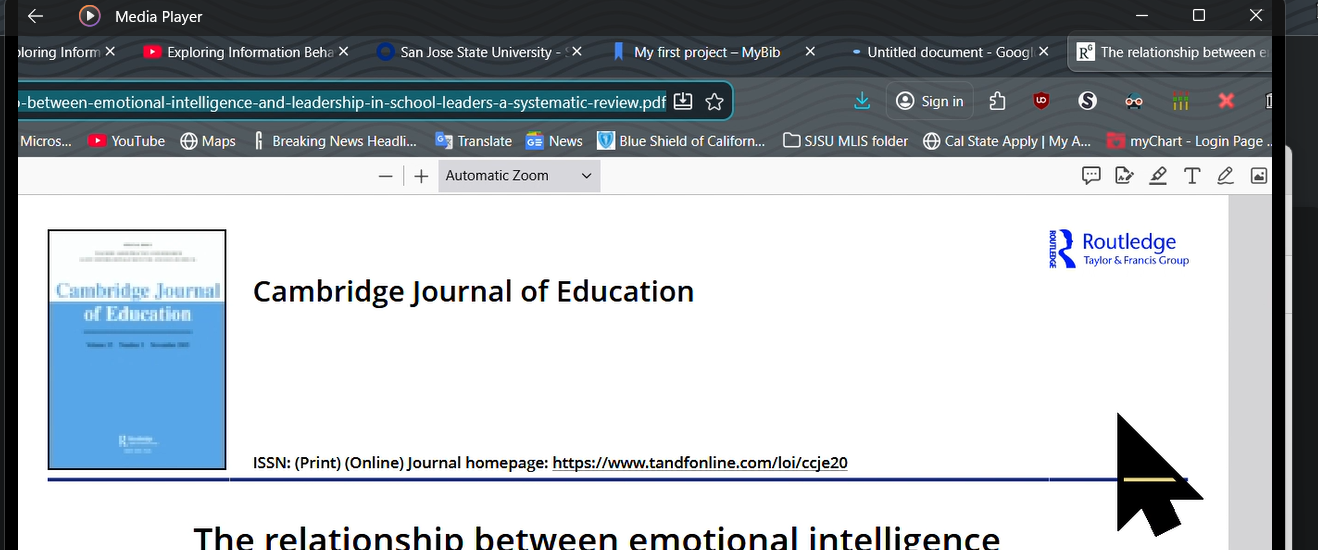
Task: Select the PDF draw pen tool
Action: (1225, 176)
